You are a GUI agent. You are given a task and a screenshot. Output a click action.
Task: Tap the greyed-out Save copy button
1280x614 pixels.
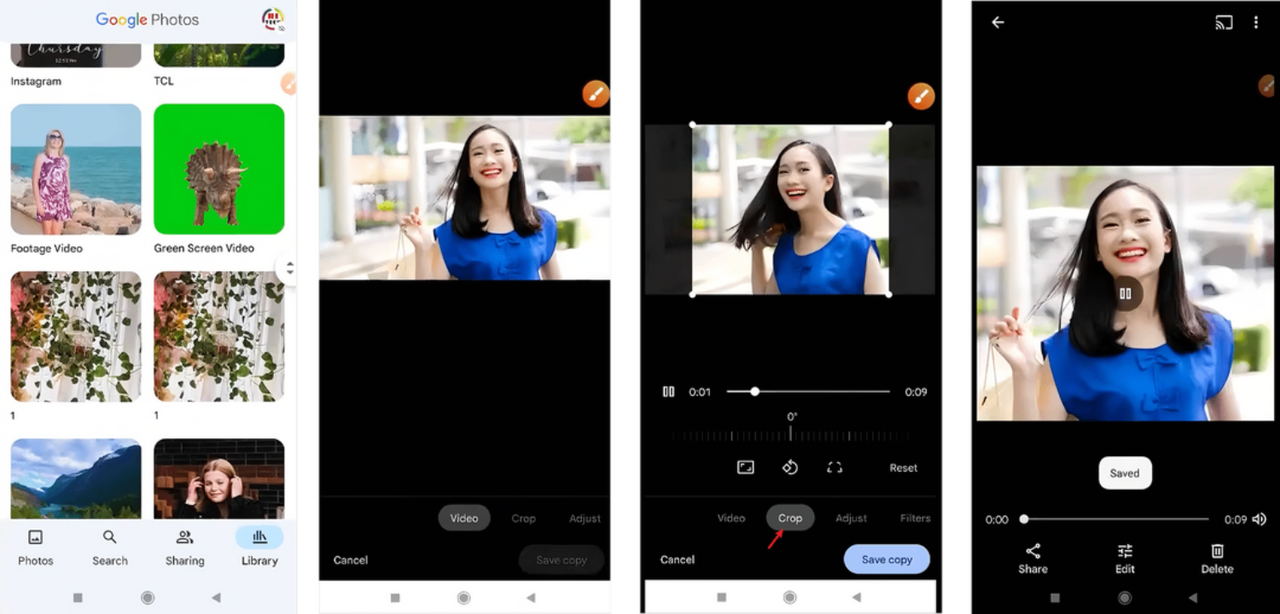(561, 560)
